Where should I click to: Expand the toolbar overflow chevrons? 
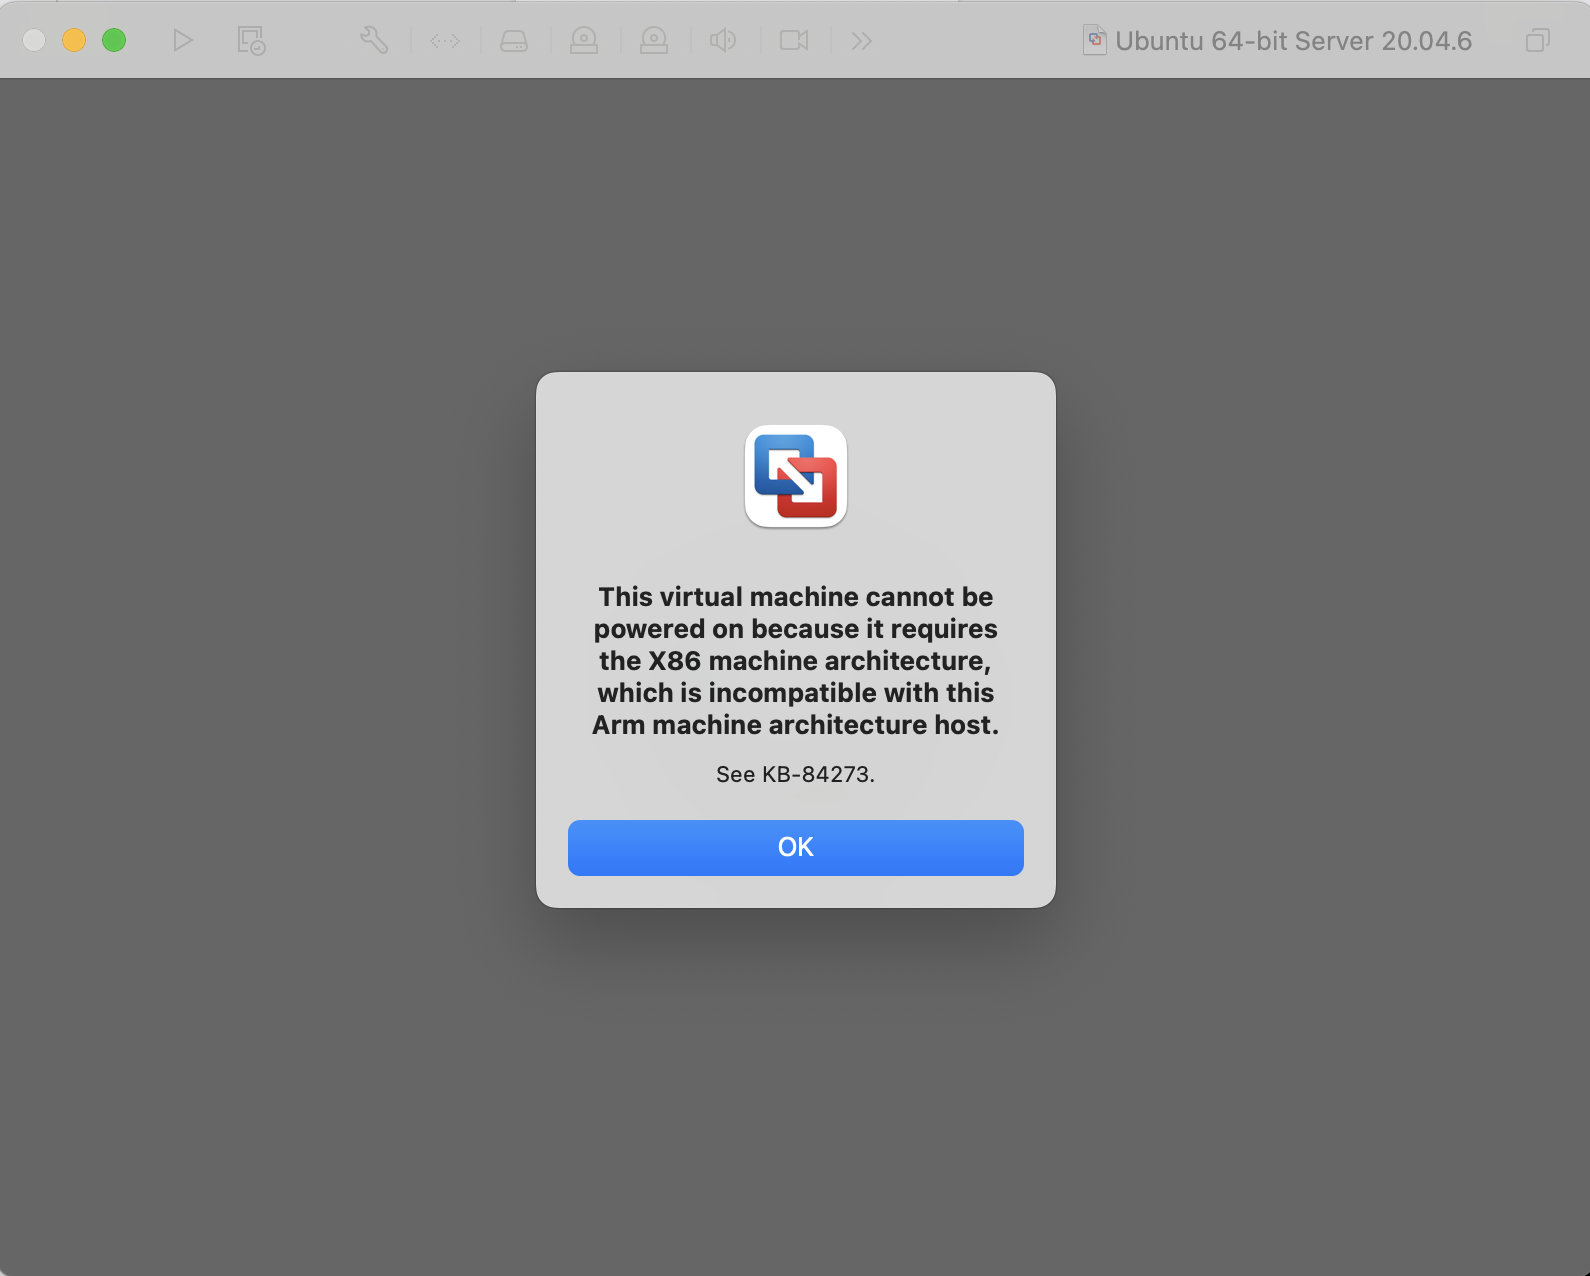tap(861, 41)
